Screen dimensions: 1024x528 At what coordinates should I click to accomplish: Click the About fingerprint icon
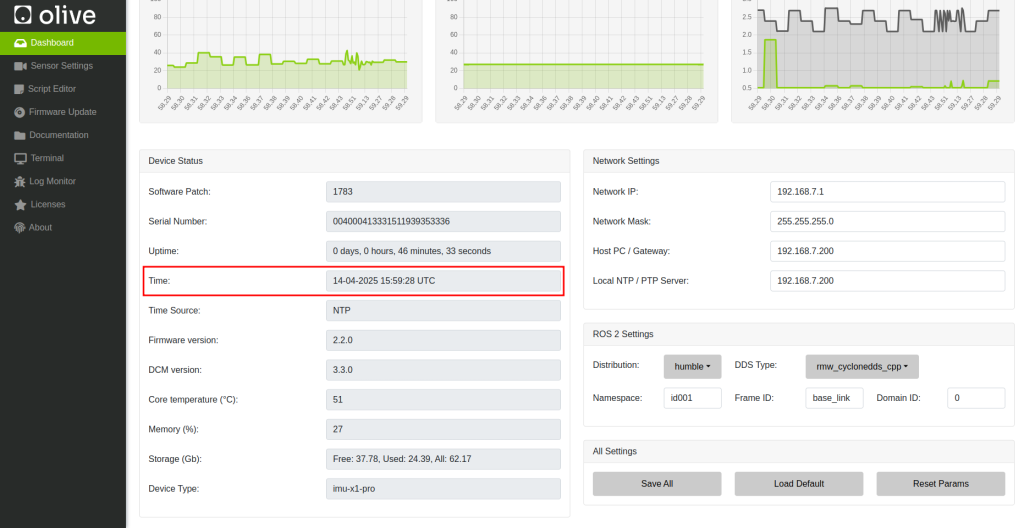coord(20,227)
